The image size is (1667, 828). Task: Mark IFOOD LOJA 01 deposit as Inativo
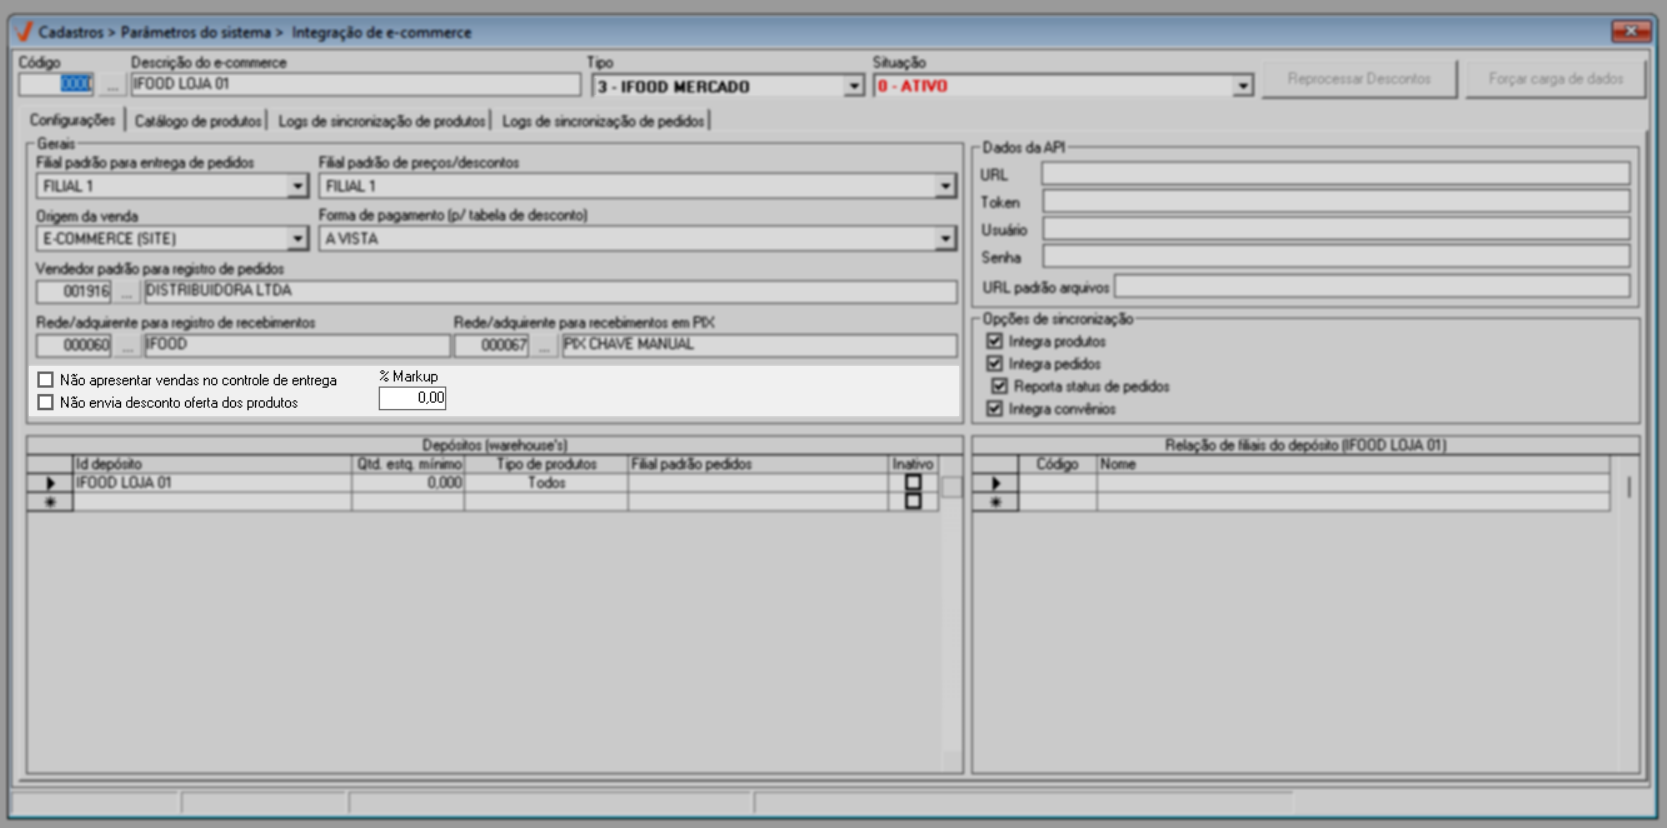pyautogui.click(x=913, y=482)
